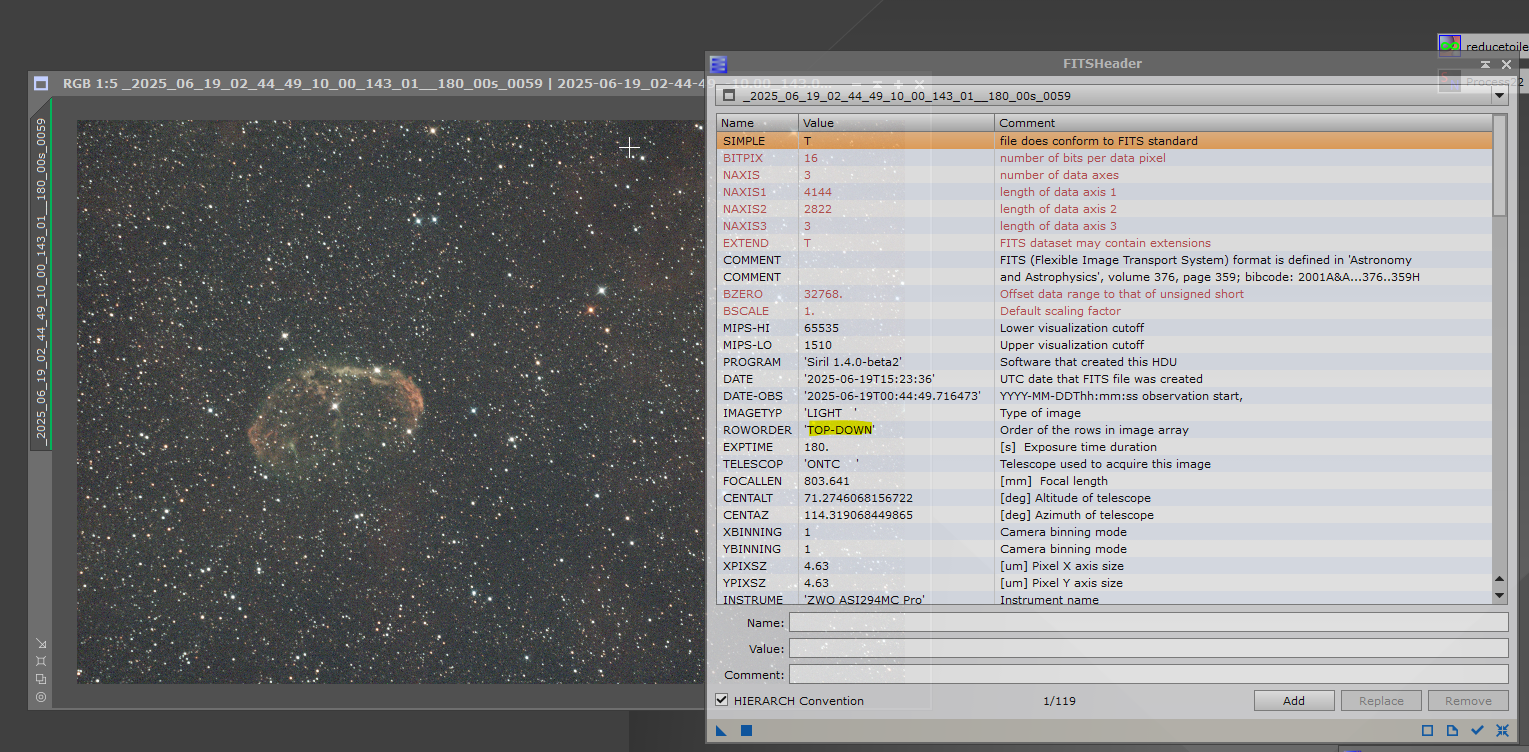Click the keyword table's scroll down arrow
The height and width of the screenshot is (752, 1529).
point(1499,595)
